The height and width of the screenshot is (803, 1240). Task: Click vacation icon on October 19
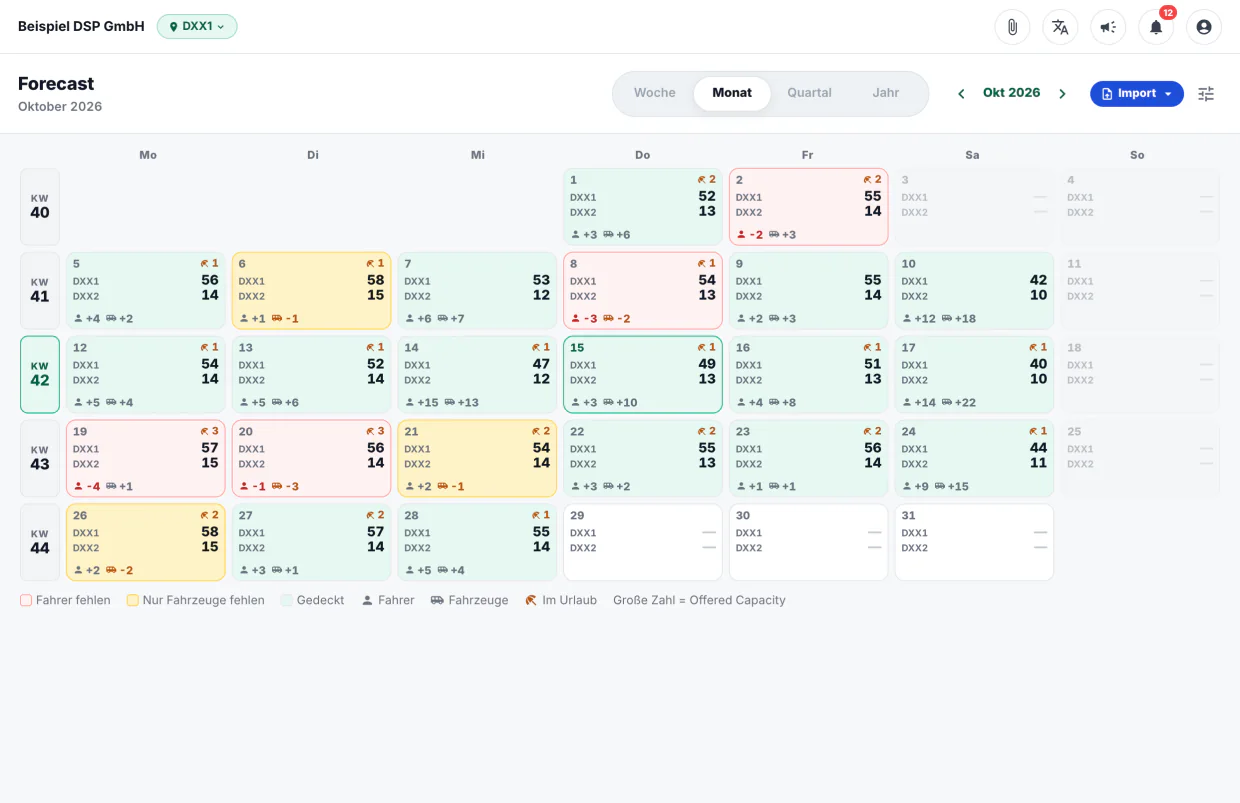pyautogui.click(x=205, y=432)
